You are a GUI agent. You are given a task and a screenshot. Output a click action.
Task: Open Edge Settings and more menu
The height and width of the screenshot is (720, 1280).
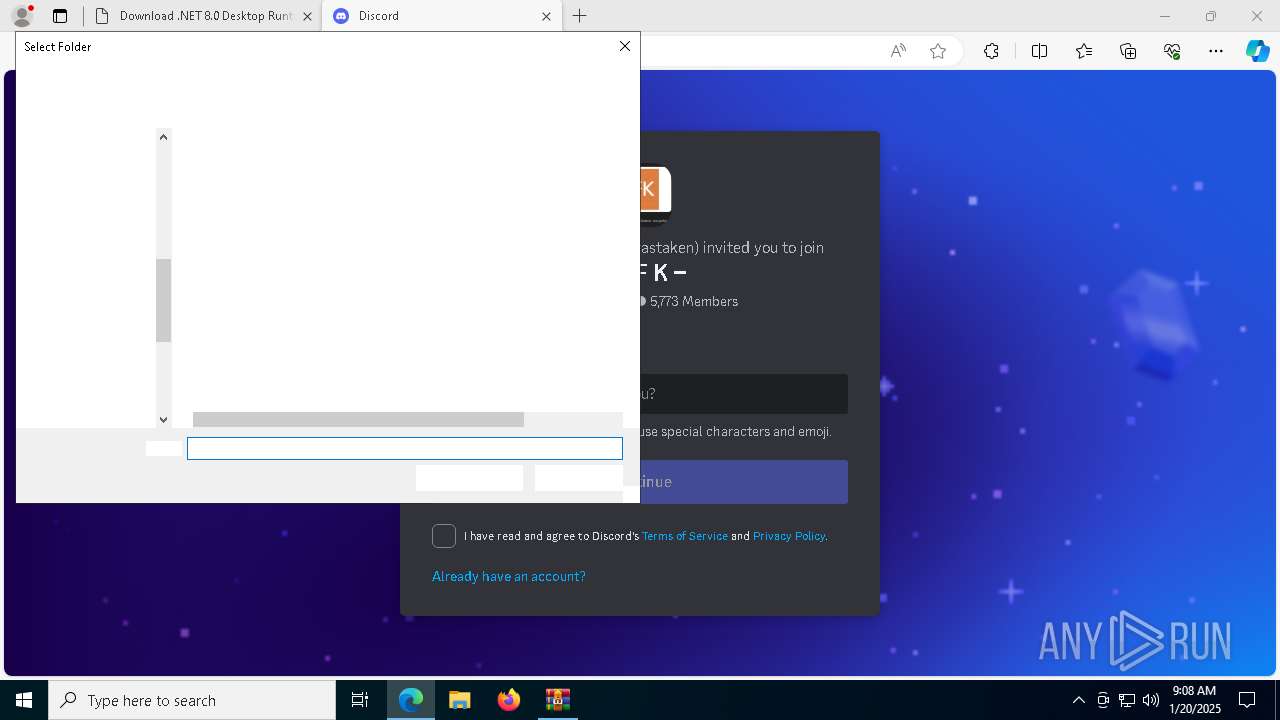1216,51
